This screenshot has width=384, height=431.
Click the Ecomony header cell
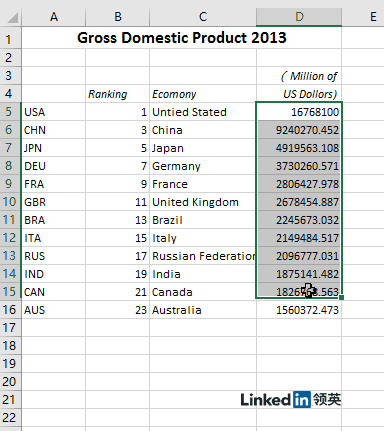203,94
